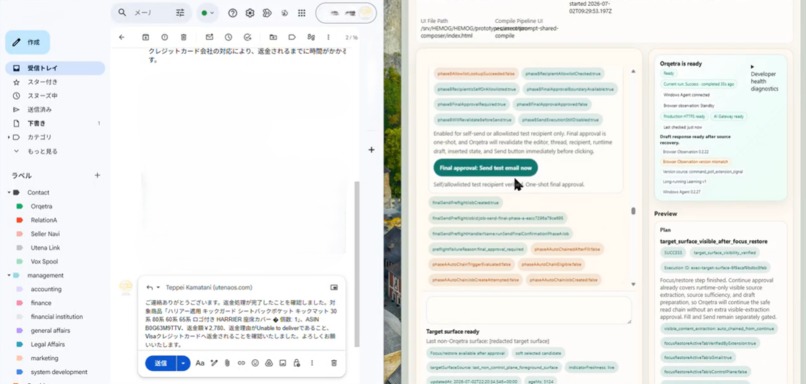Click the Orqetra phase list scrollbar down arrow
Viewport: 806px width, 384px height.
point(633,284)
